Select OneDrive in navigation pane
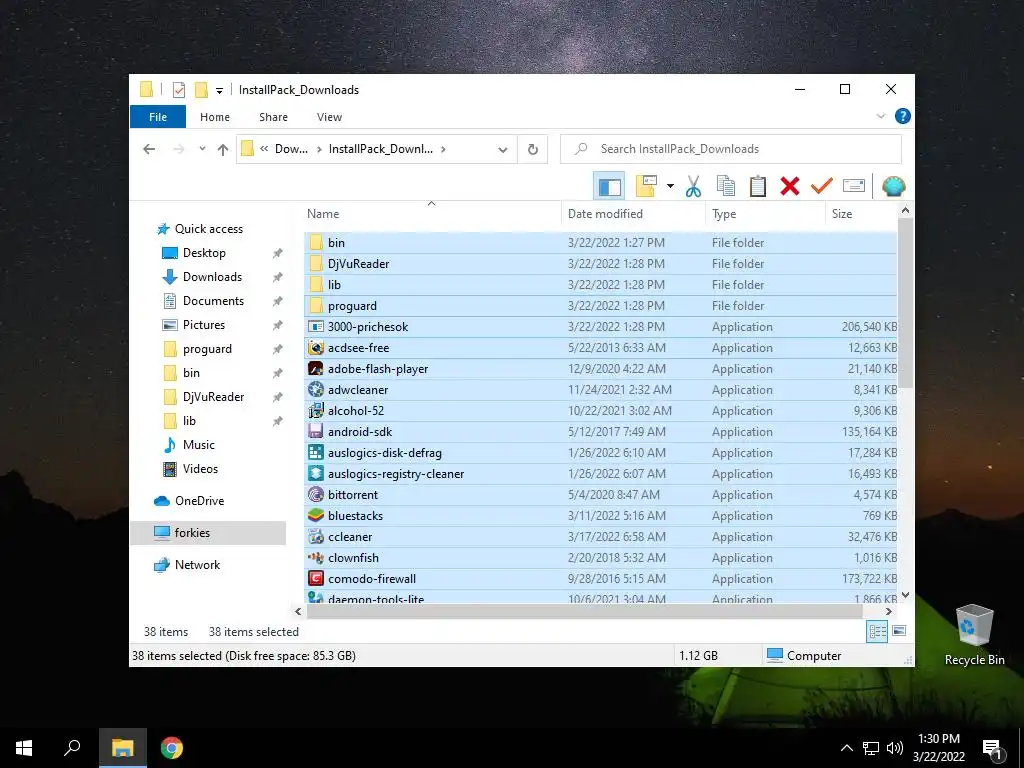 [x=199, y=501]
